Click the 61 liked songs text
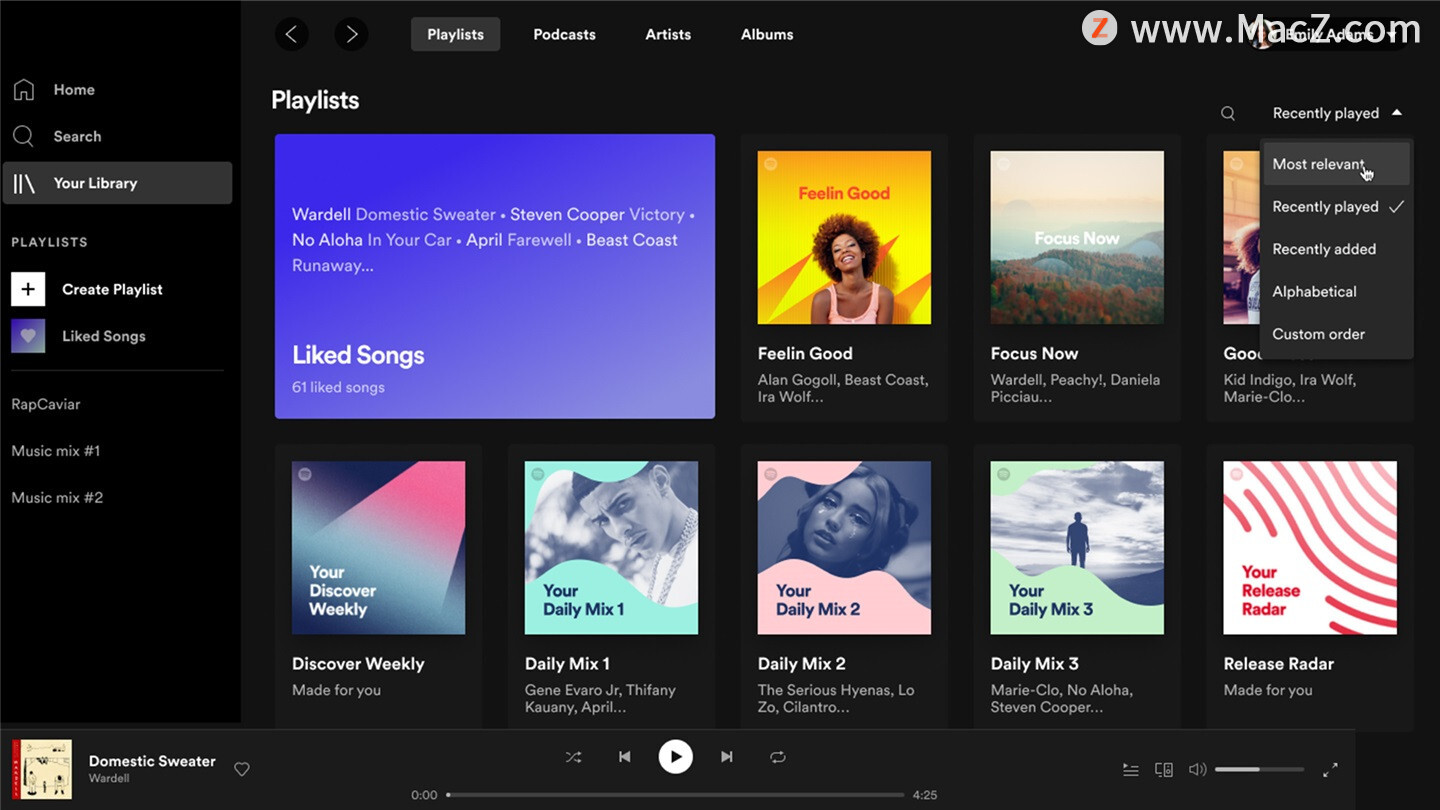The width and height of the screenshot is (1440, 810). tap(338, 387)
